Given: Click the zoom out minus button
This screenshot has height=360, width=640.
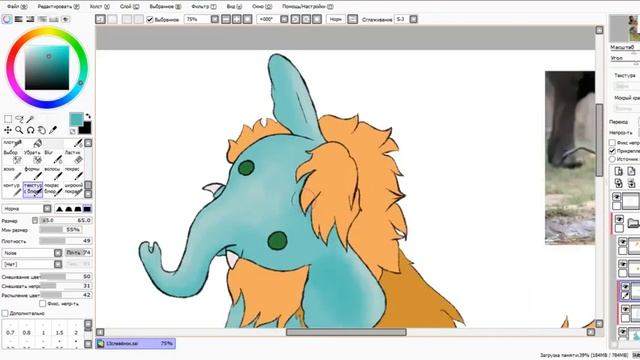Looking at the screenshot, I should (226, 19).
